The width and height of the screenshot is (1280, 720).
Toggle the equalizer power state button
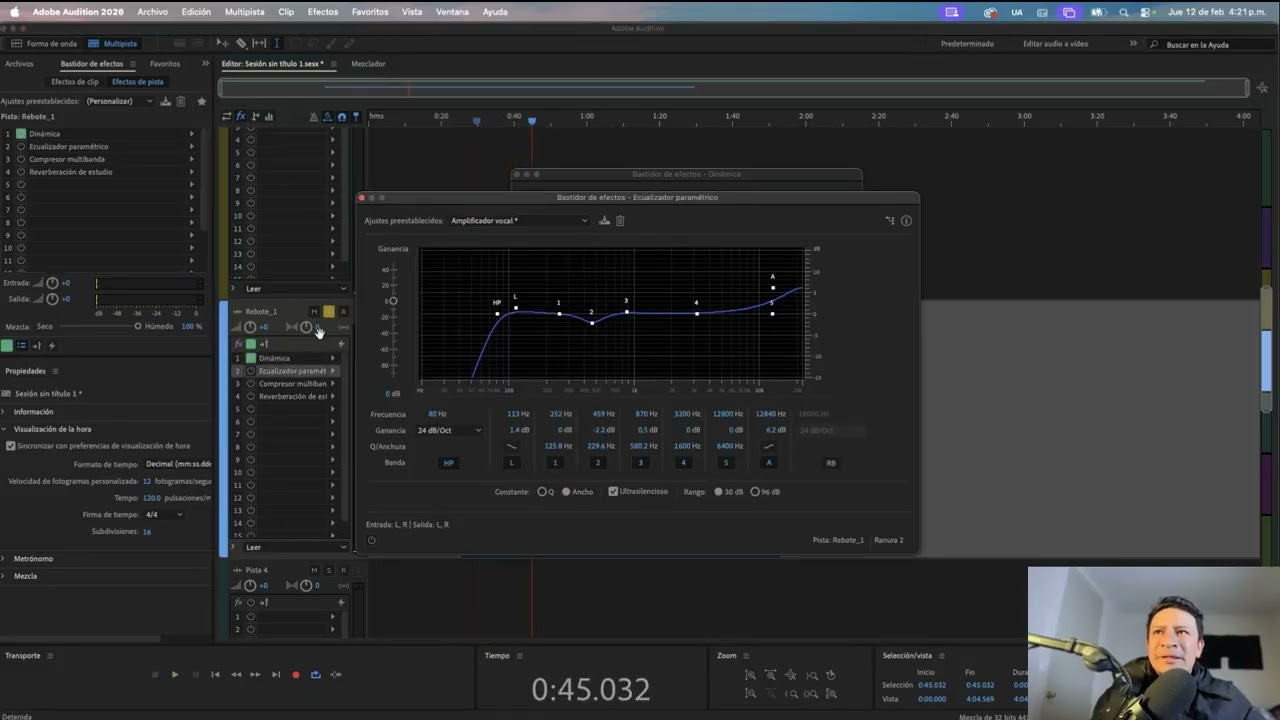click(371, 540)
